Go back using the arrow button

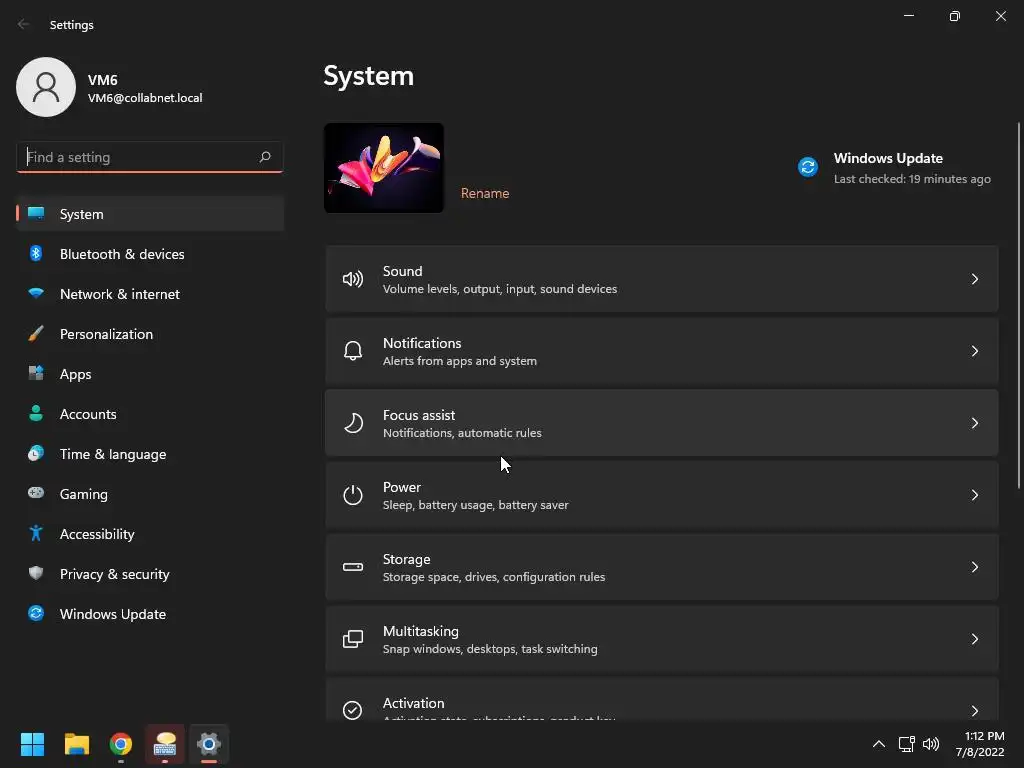(24, 24)
